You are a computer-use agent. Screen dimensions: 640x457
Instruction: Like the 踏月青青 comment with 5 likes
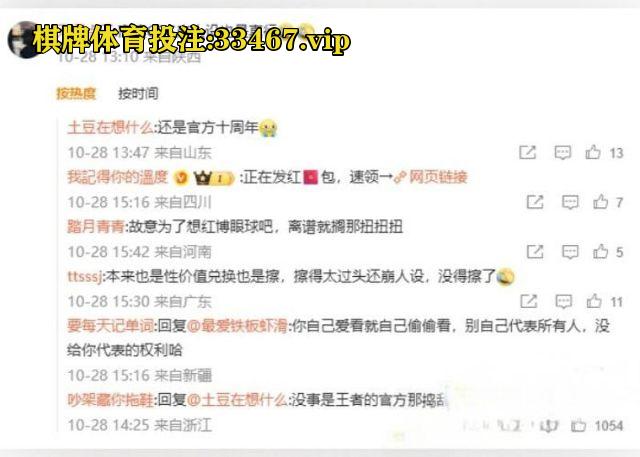point(600,252)
